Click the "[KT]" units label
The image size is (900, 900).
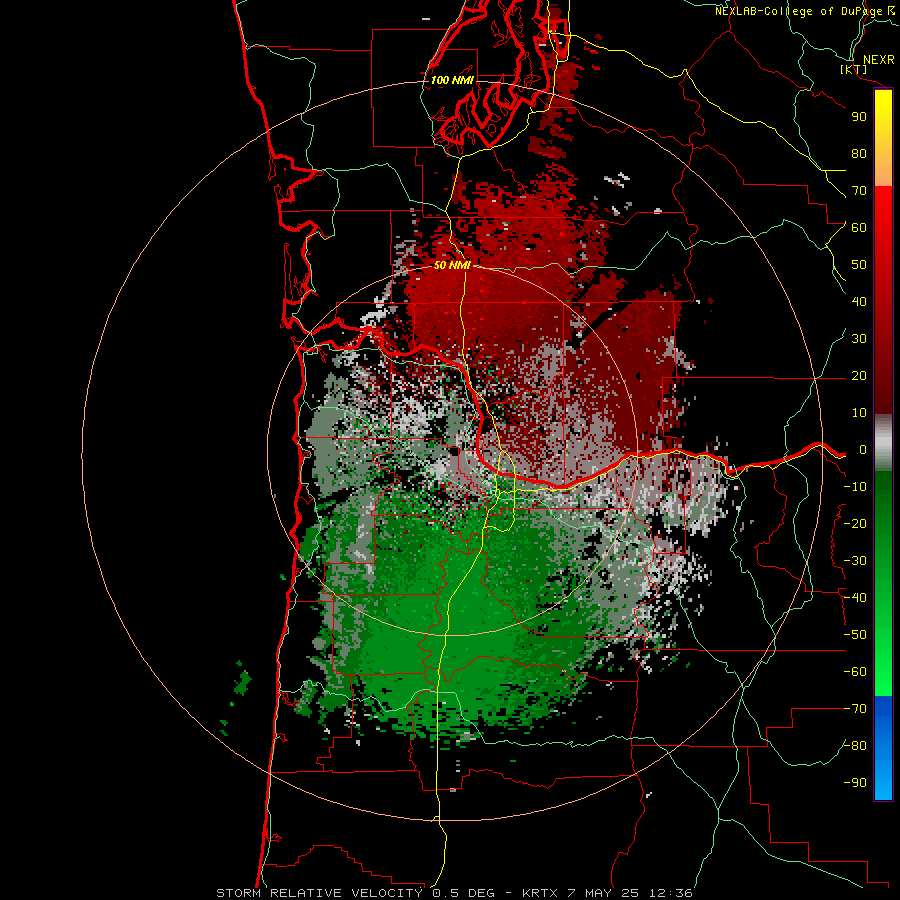pos(854,69)
